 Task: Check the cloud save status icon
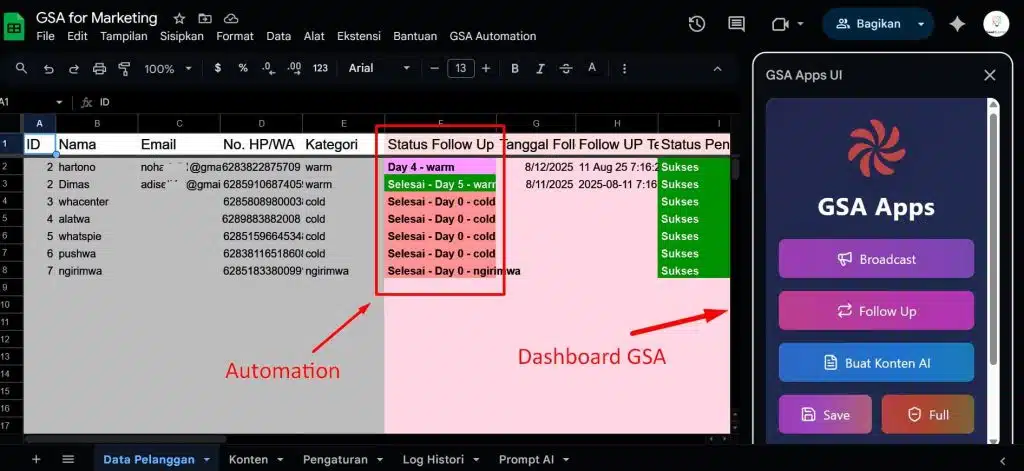tap(231, 18)
